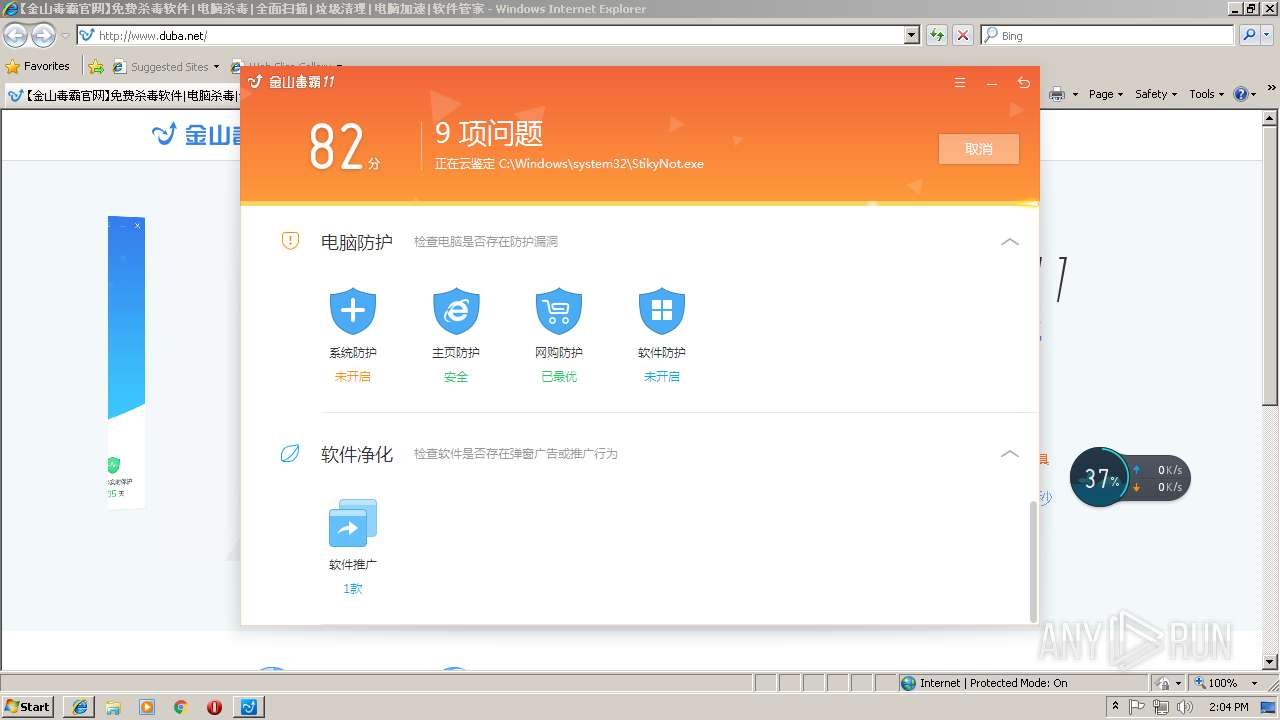The height and width of the screenshot is (720, 1280).
Task: Open the hamburger menu in 金山毒霸 title bar
Action: 960,83
